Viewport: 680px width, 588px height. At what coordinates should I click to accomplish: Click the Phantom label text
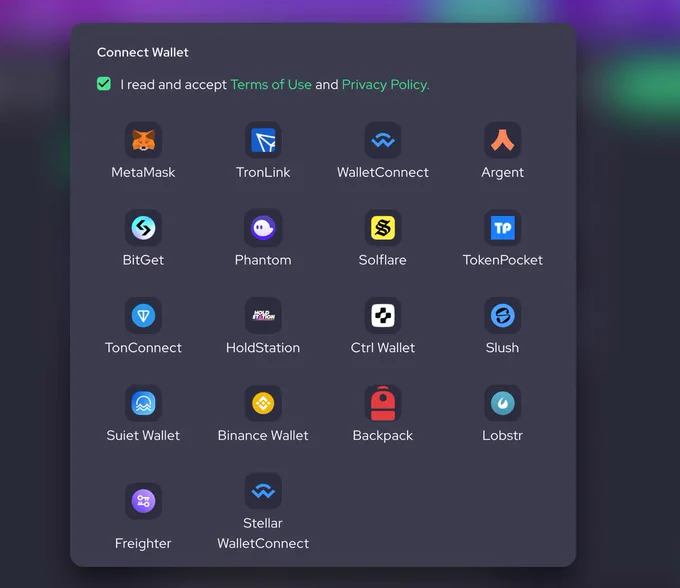(x=263, y=260)
